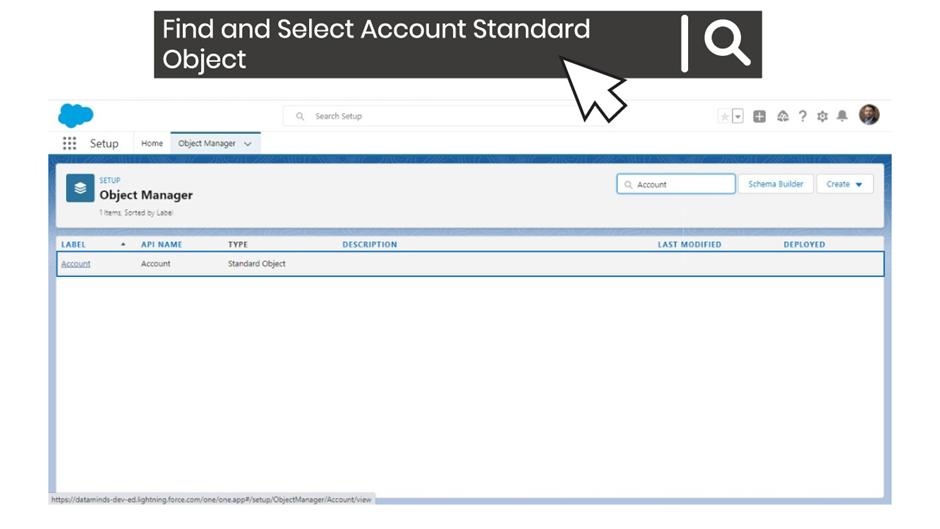Open the App Launcher grid icon
Viewport: 940px width, 529px height.
click(x=70, y=143)
